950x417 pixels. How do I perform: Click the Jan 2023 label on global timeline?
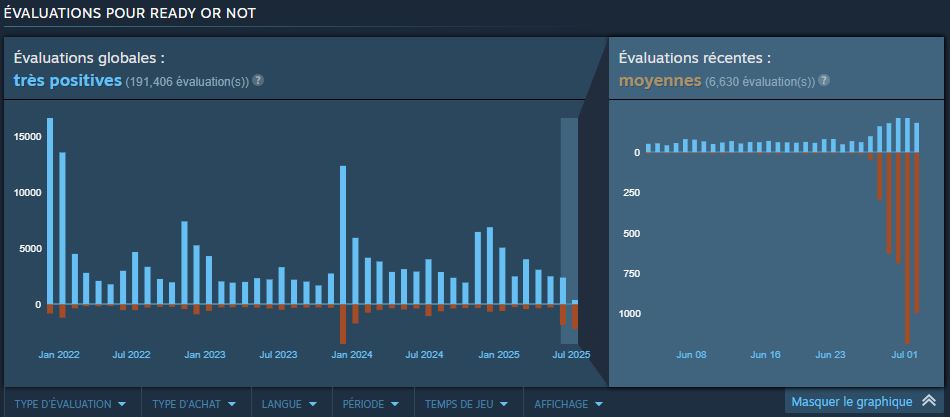click(x=205, y=354)
